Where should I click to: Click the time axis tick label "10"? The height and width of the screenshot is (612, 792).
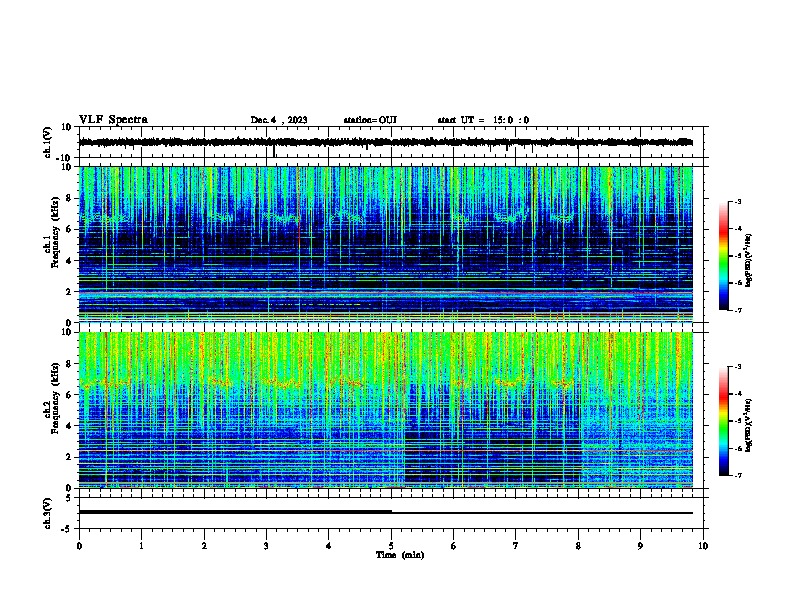pyautogui.click(x=703, y=546)
